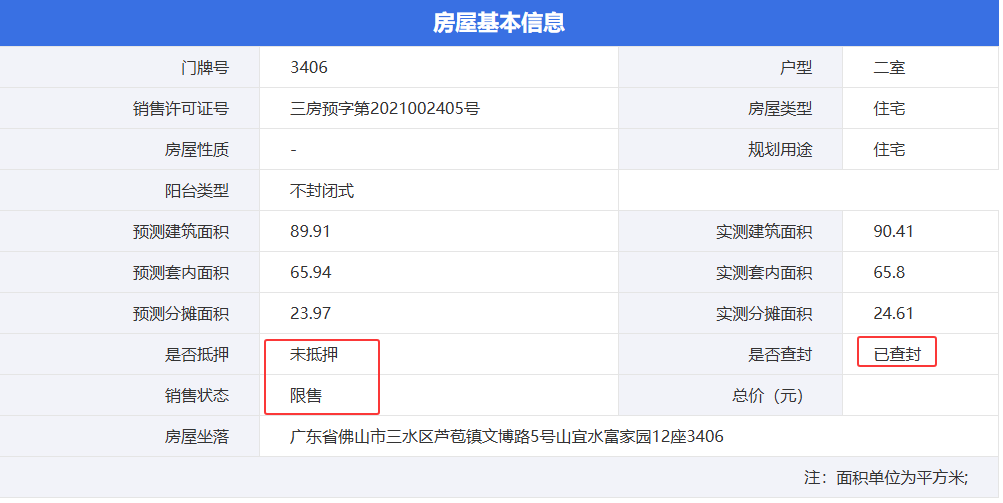Select the 实测套内面积 label
Image resolution: width=1003 pixels, height=503 pixels.
point(764,272)
